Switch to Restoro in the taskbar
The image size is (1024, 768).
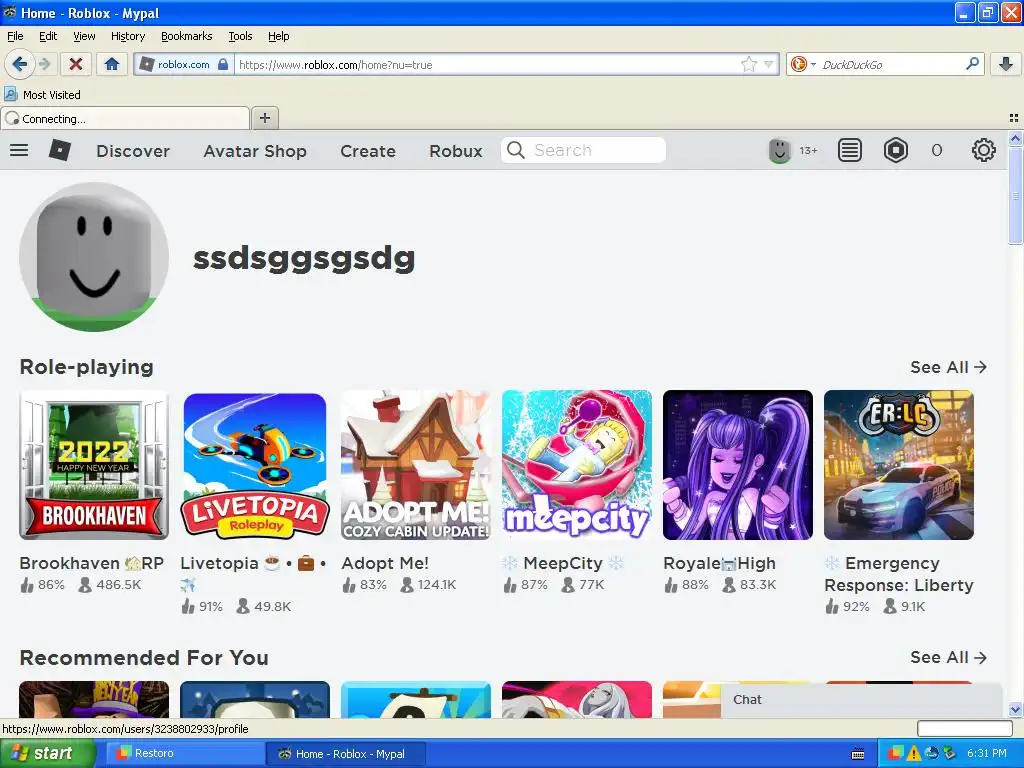(x=184, y=754)
